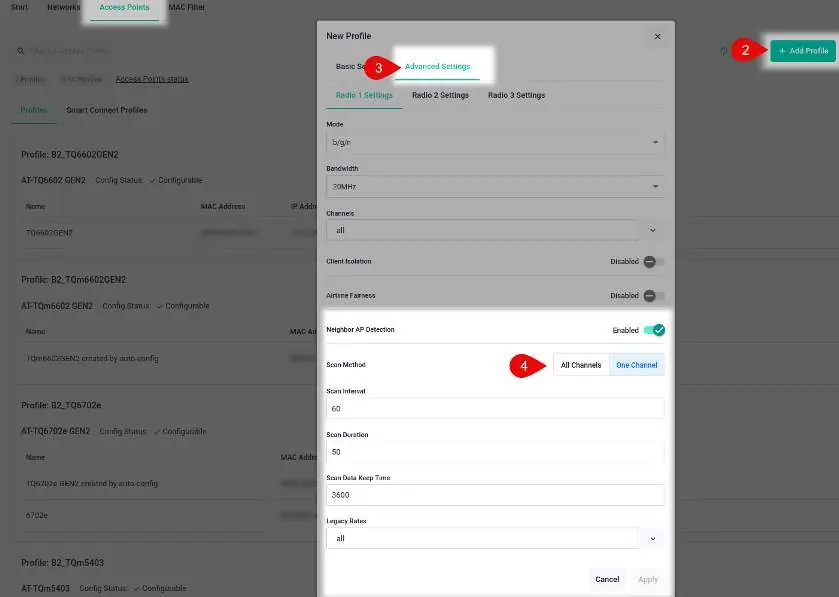Screen dimensions: 839x597
Task: Click the Profile: B2_TQ6602GEN2 heading
Action: (70, 155)
